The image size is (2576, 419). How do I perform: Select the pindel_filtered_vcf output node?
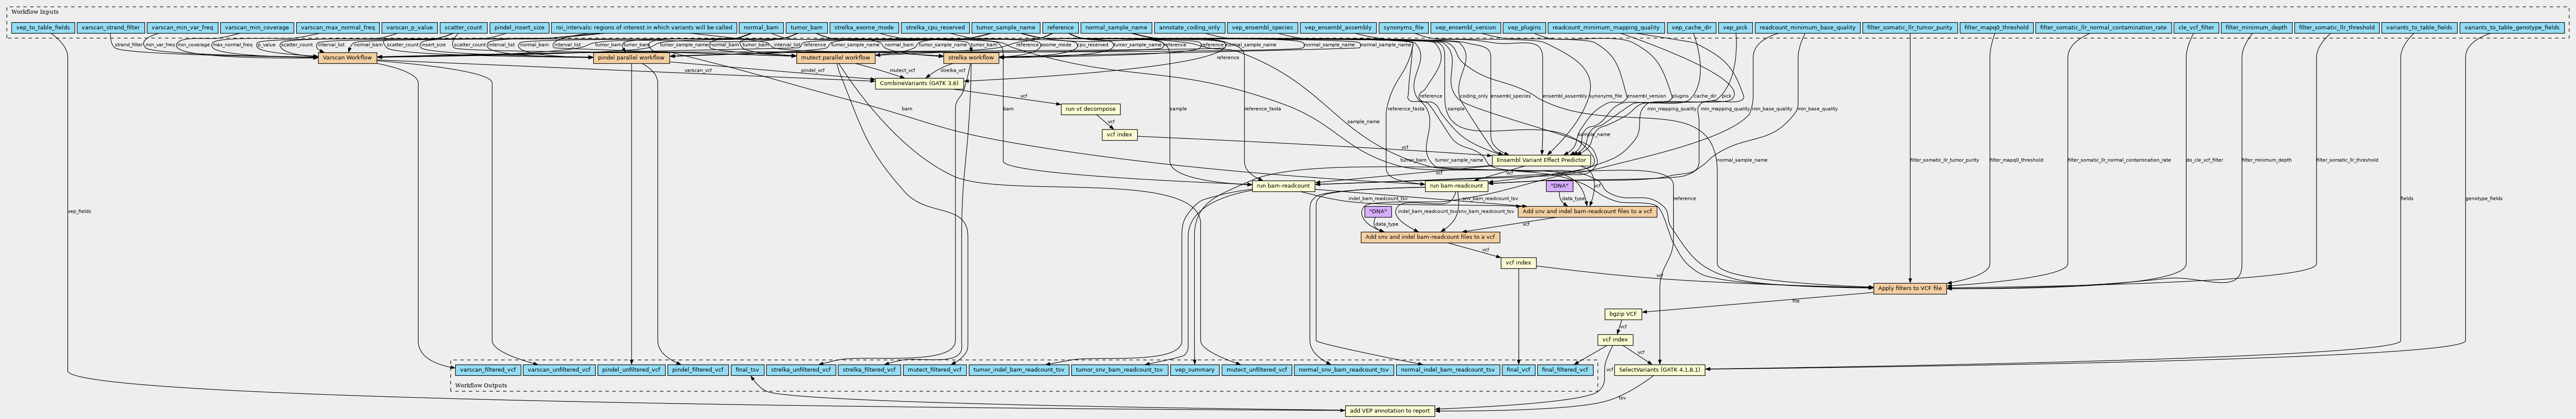point(698,370)
